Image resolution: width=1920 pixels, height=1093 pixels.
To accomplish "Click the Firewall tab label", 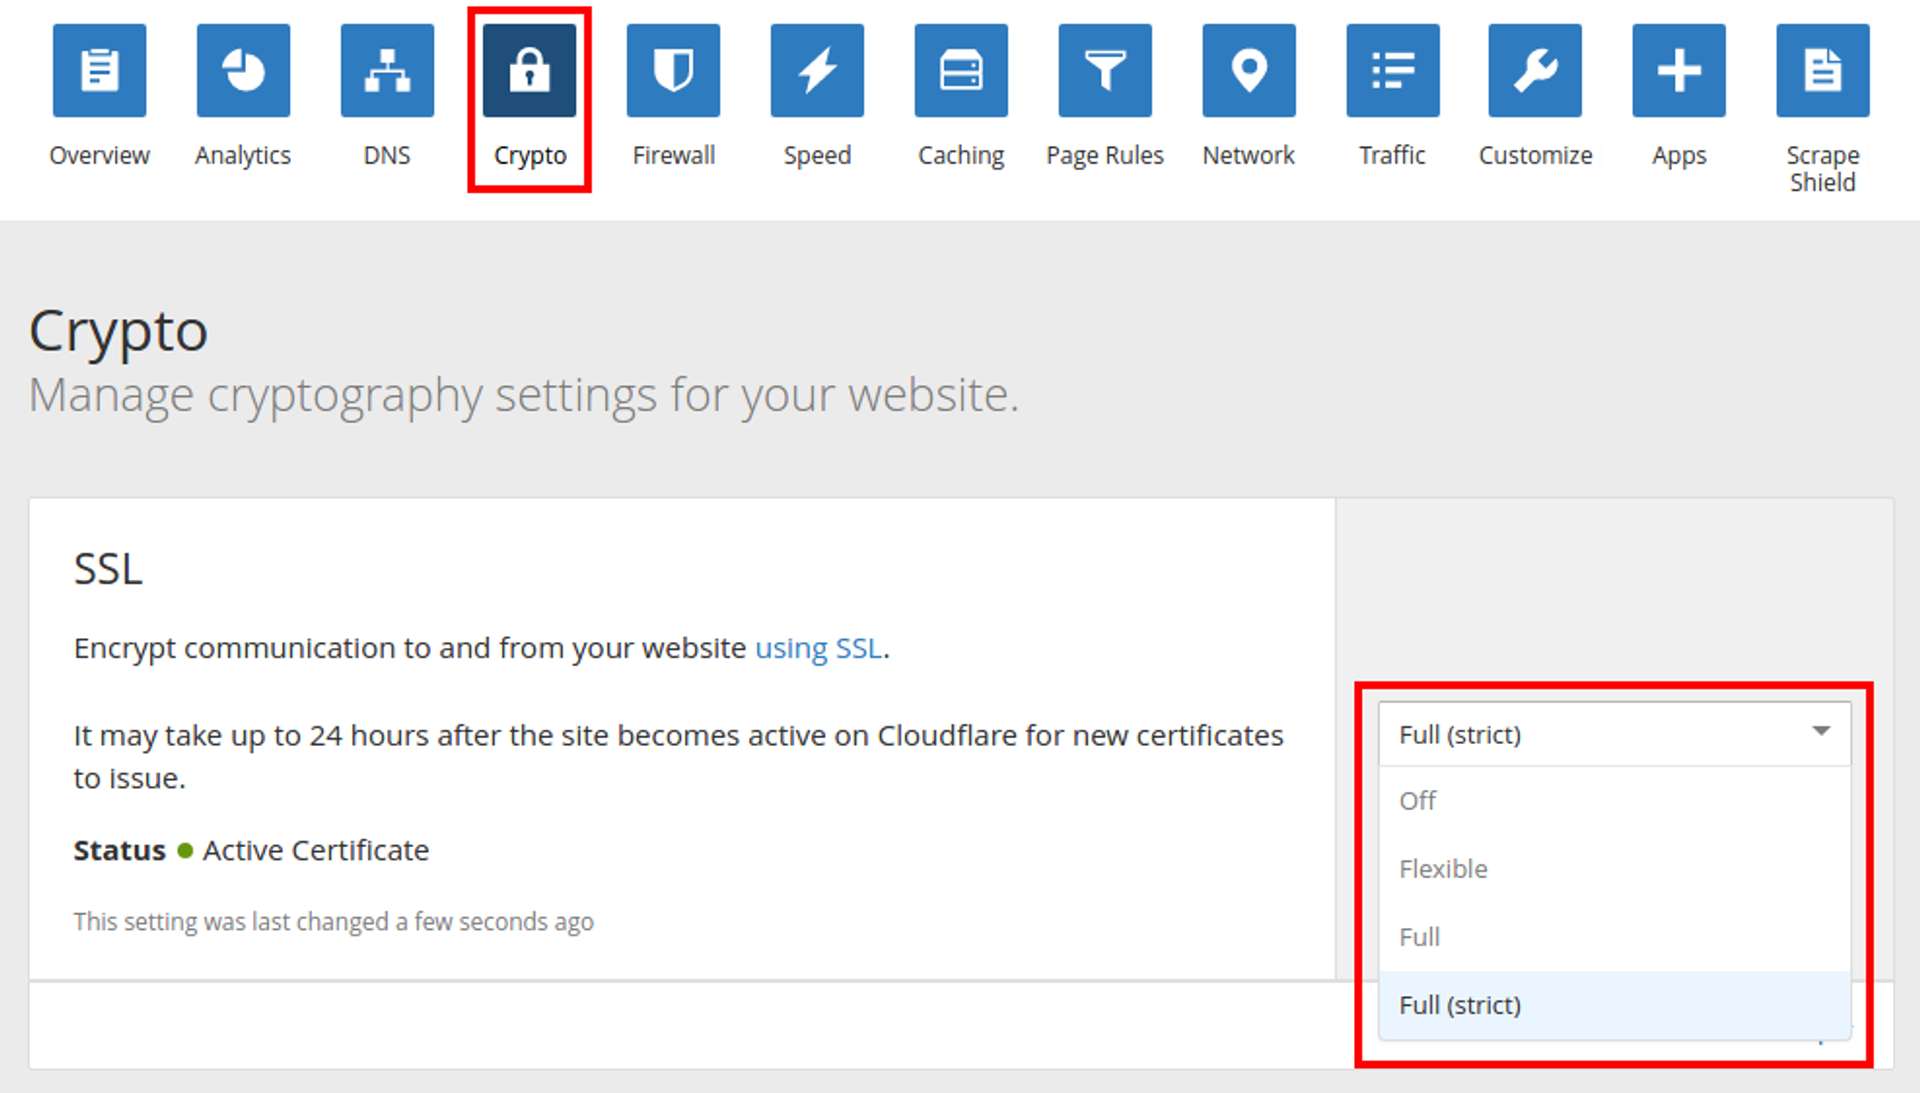I will [673, 155].
